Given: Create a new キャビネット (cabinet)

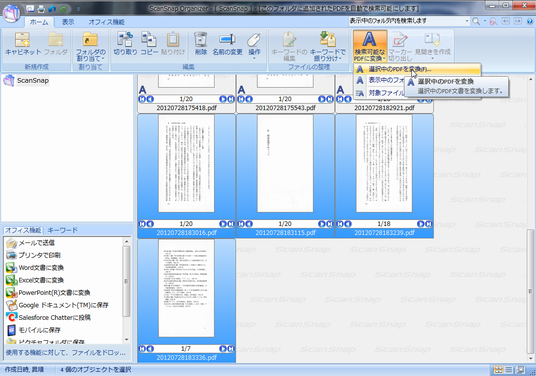Looking at the screenshot, I should tap(23, 44).
